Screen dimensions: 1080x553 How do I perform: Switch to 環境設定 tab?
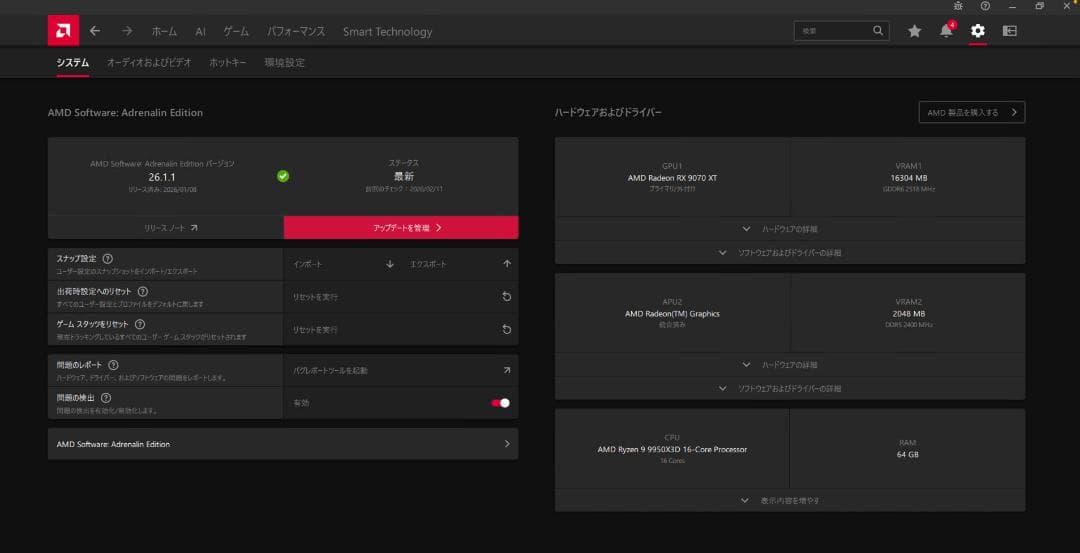pyautogui.click(x=284, y=63)
